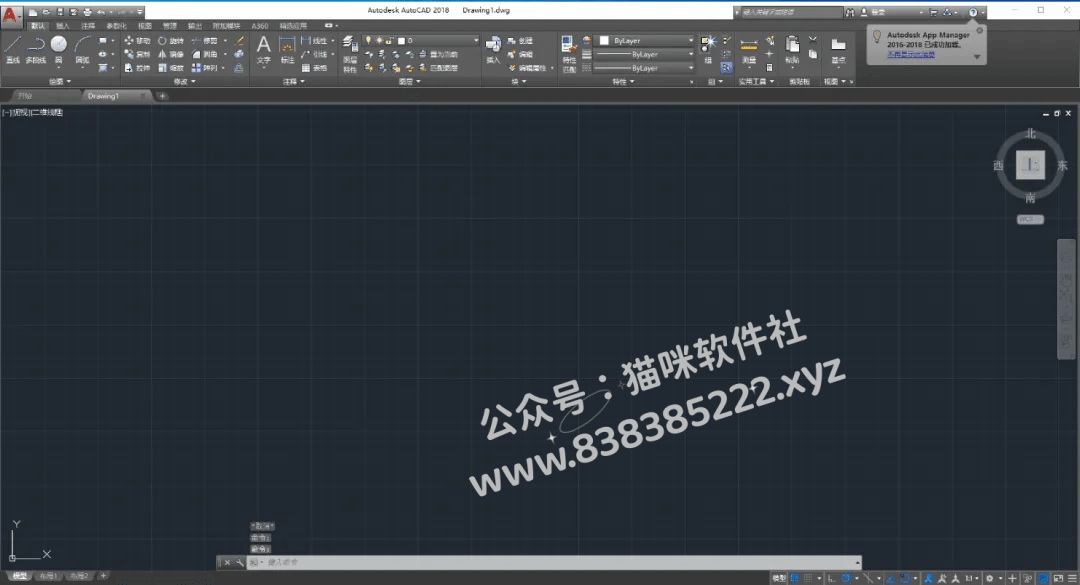Click the Stretch (拉伸) tool
The height and width of the screenshot is (585, 1080).
click(137, 68)
